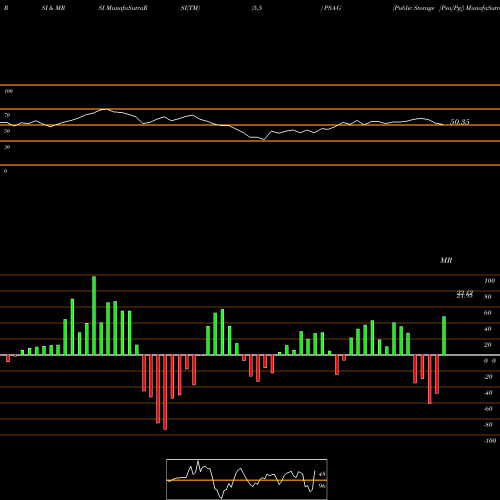Click the MR axis label 60
Screen dimensions: 500x500
(x=488, y=313)
